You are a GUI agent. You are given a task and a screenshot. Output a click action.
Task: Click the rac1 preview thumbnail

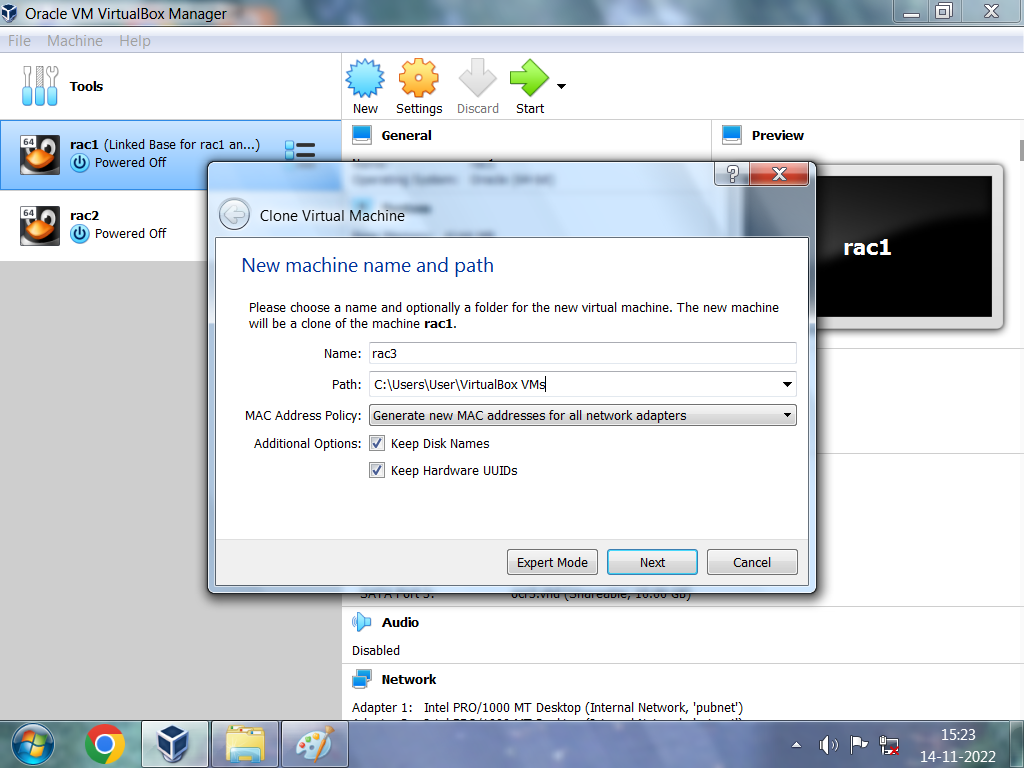click(x=904, y=247)
